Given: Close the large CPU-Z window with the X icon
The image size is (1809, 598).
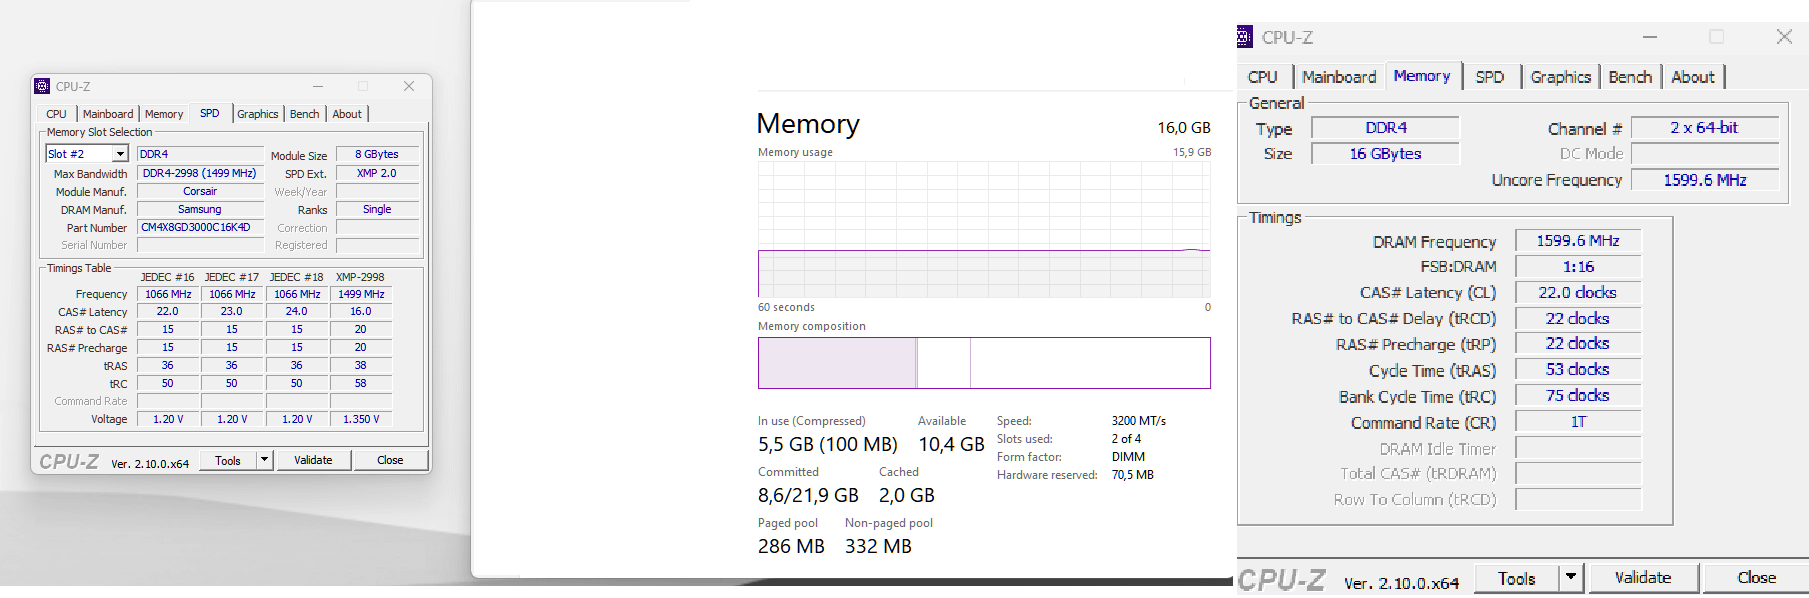Looking at the screenshot, I should 1784,37.
